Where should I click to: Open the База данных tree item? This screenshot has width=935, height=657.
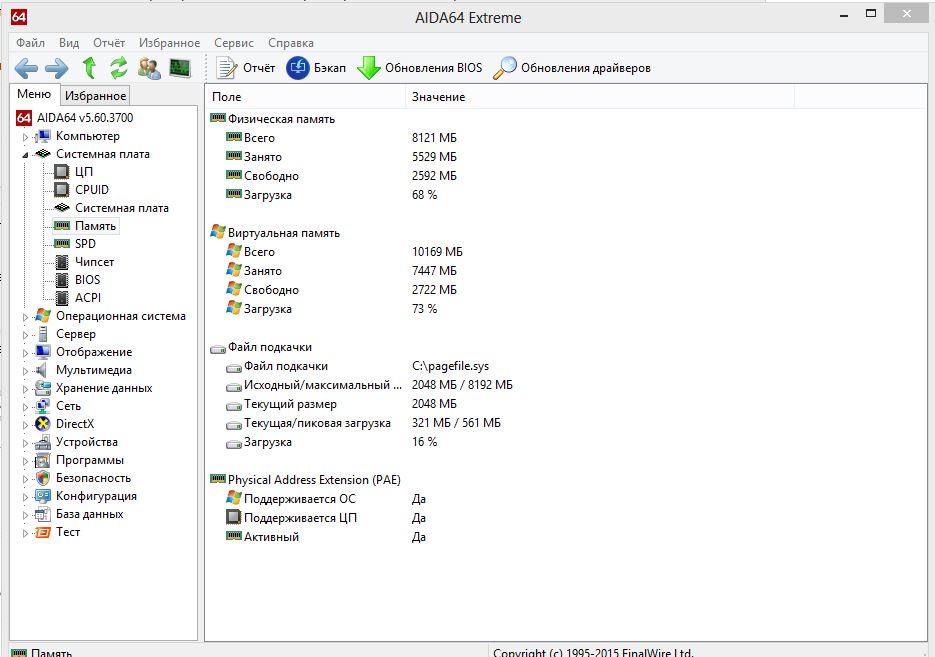pyautogui.click(x=89, y=514)
